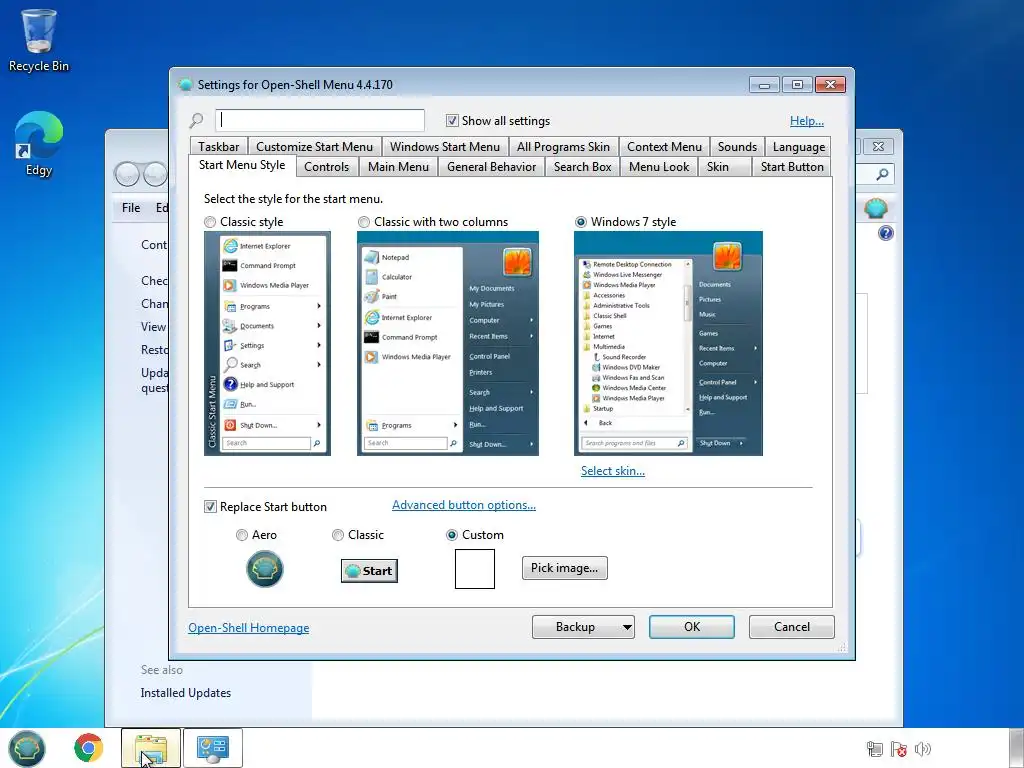The image size is (1024, 768).
Task: Switch to the Menu Look tab
Action: [659, 167]
